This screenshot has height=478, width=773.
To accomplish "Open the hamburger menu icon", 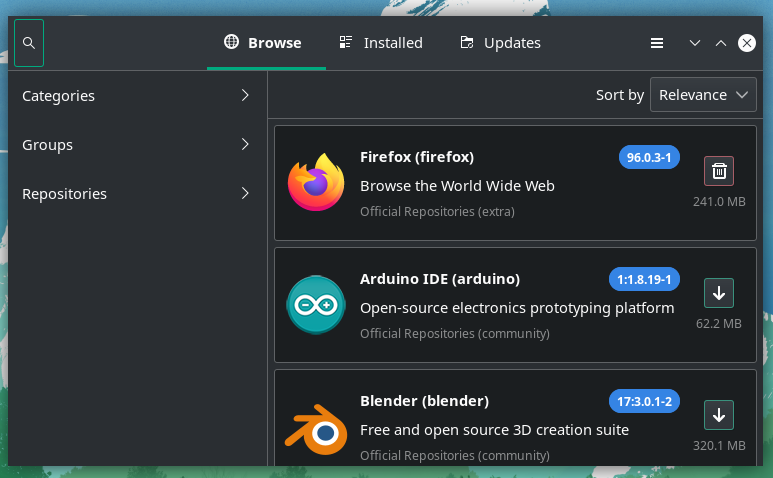I will pos(657,43).
